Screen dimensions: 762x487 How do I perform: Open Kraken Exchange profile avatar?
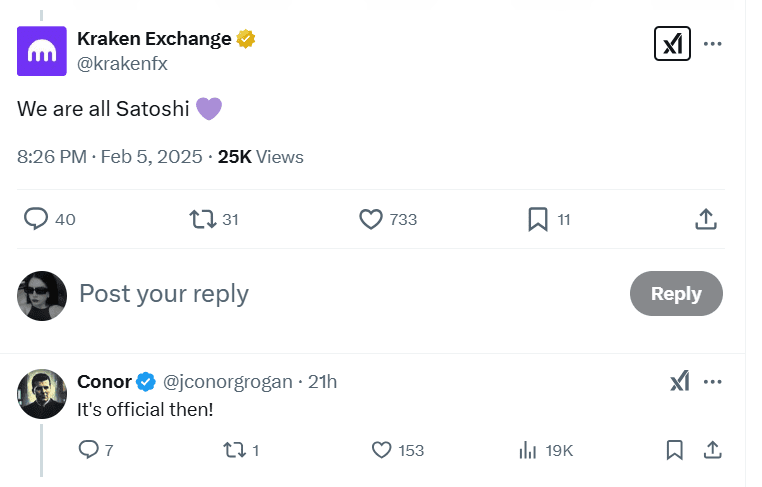[x=42, y=51]
